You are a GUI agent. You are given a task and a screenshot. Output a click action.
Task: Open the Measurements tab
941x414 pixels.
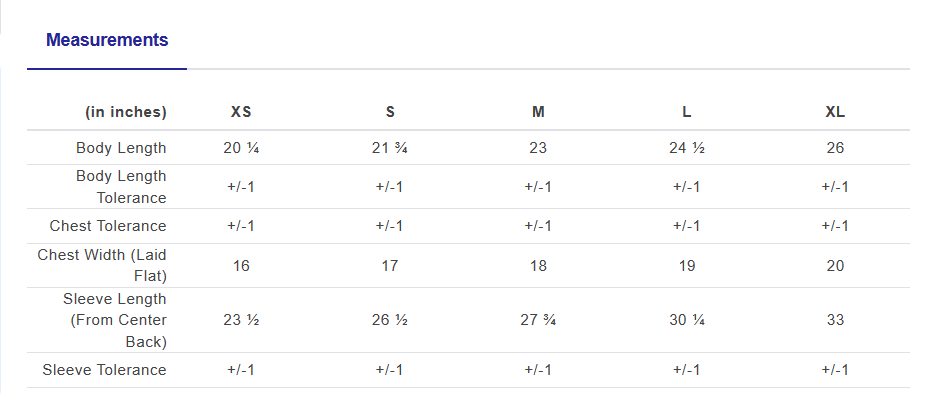(107, 41)
